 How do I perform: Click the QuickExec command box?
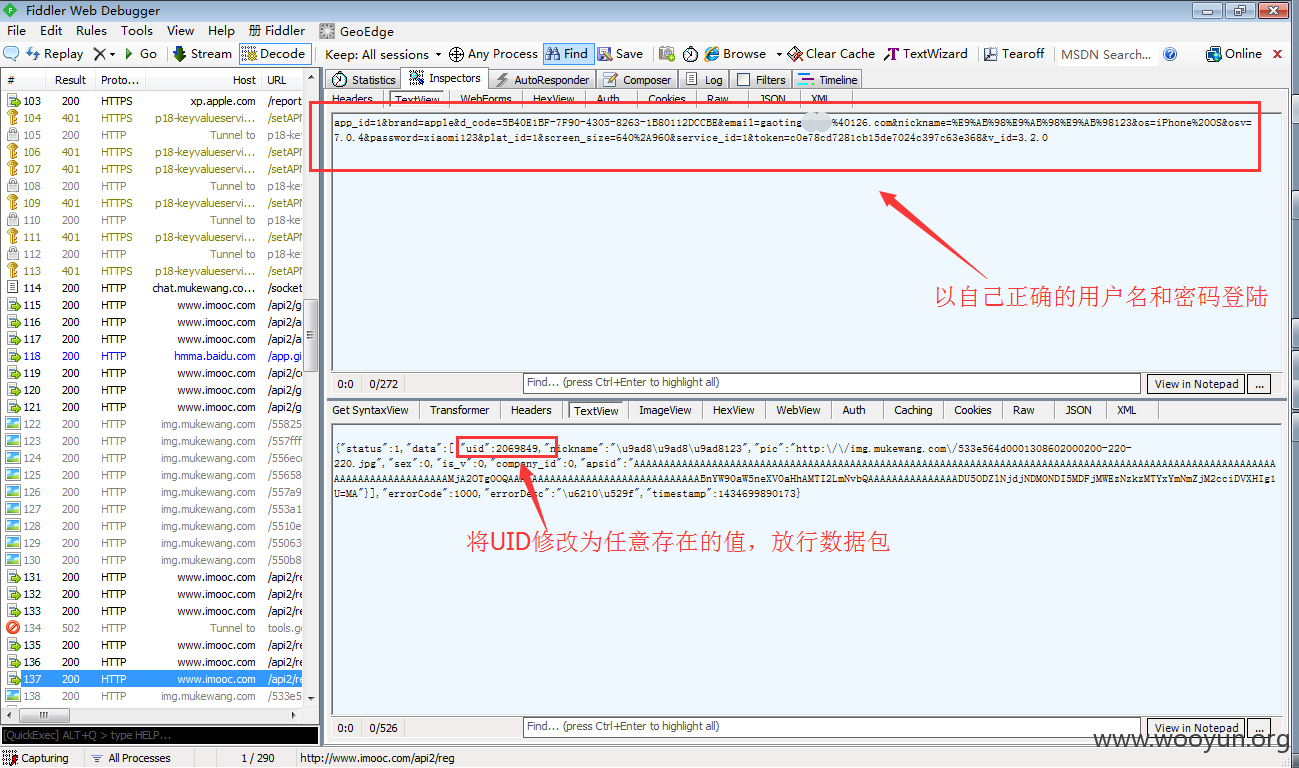coord(160,736)
